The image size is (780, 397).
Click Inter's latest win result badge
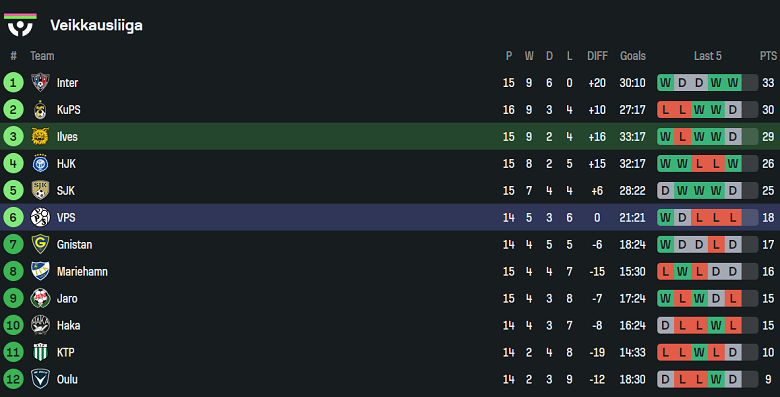[x=733, y=83]
